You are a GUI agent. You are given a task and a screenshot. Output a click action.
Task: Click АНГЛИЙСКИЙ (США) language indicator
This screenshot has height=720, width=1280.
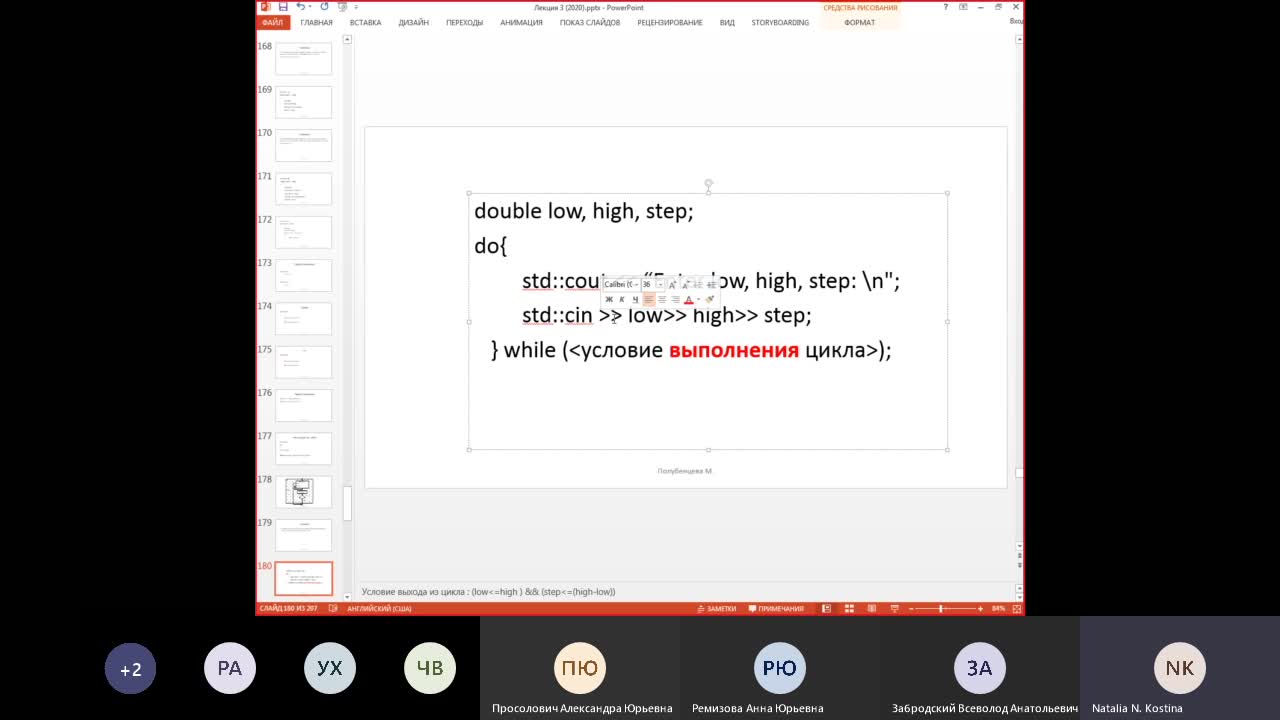click(x=379, y=608)
